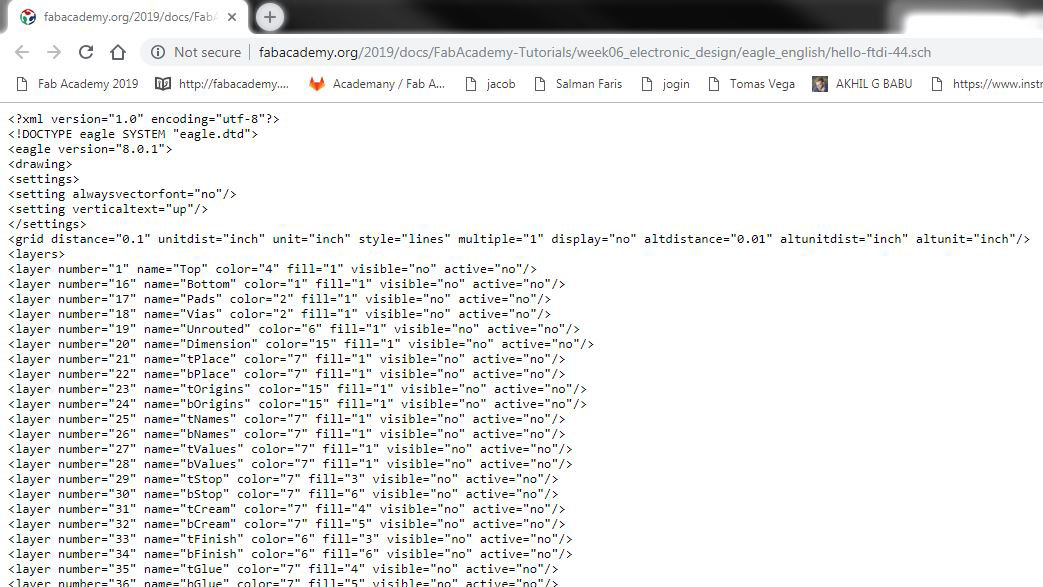This screenshot has height=587, width=1043.
Task: Click the setting alwaysvectorfont line
Action: [122, 194]
